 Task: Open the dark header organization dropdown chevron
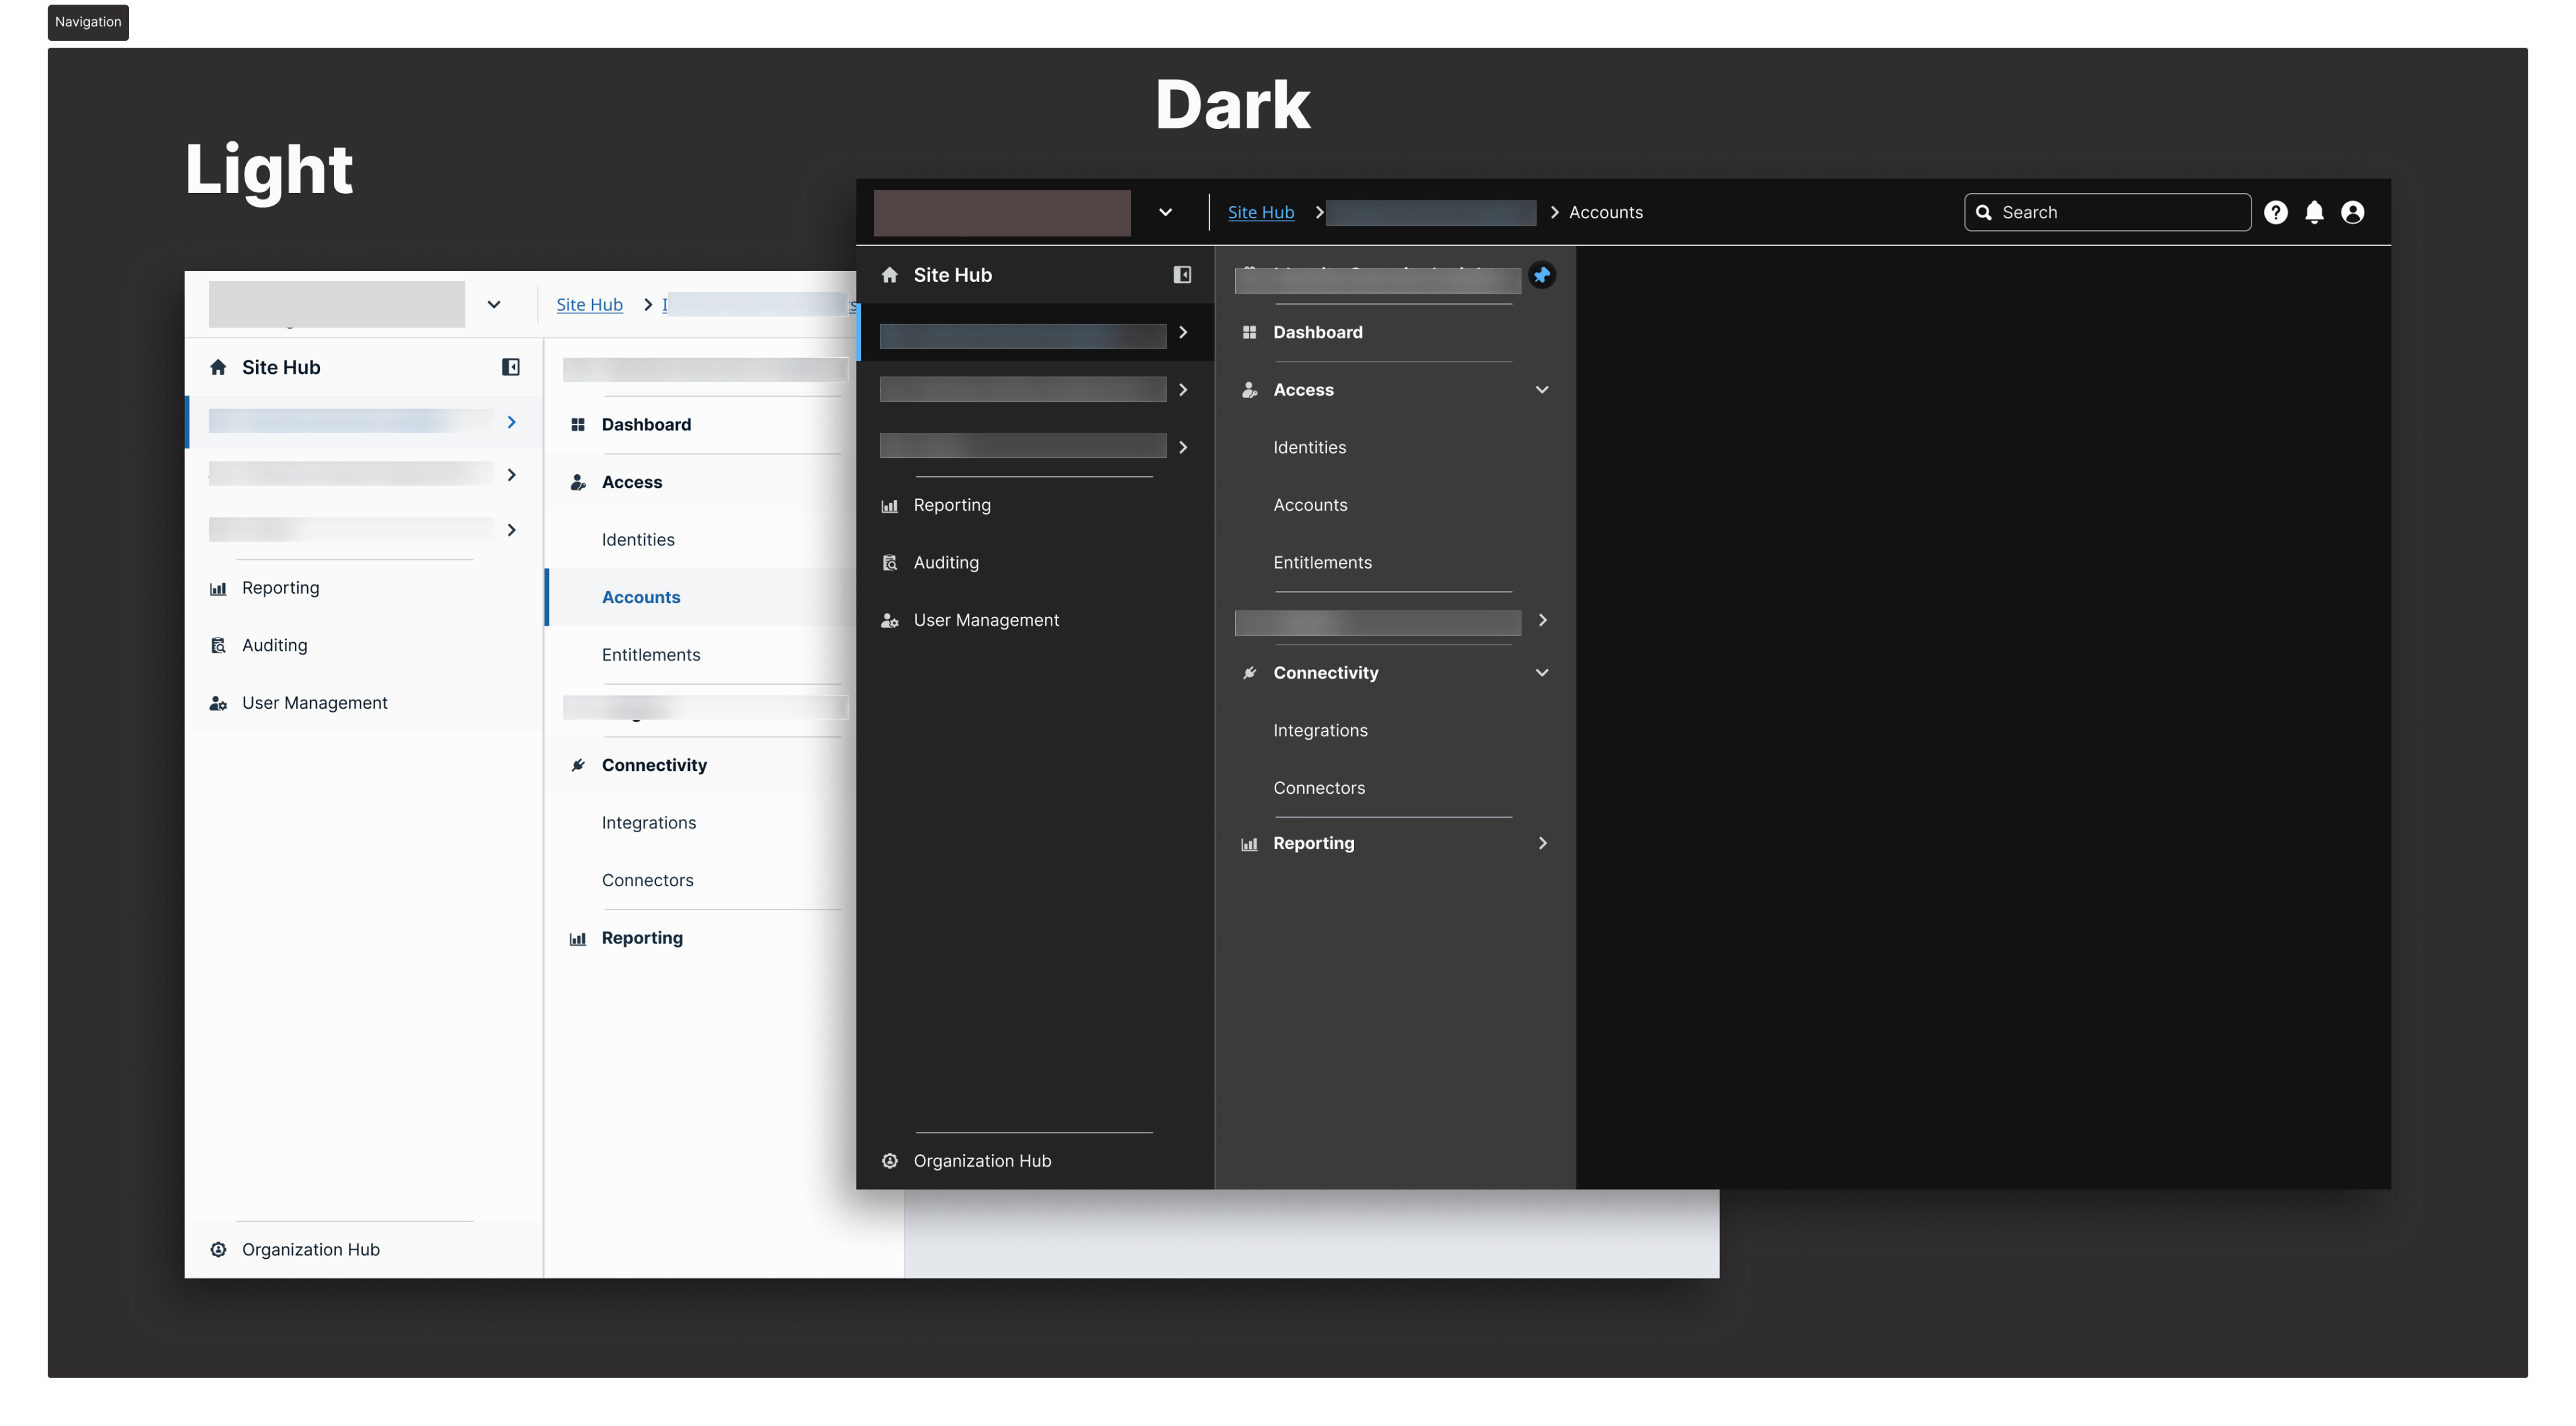coord(1165,212)
